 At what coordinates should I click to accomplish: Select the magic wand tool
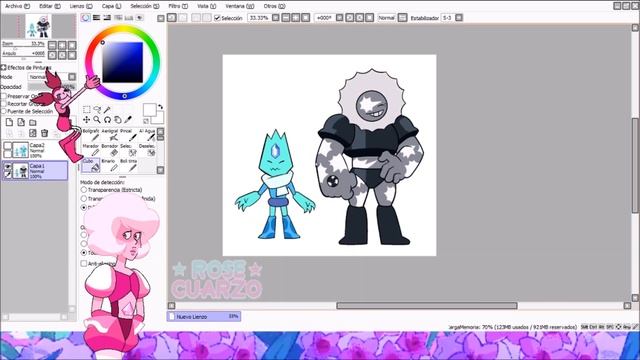107,109
